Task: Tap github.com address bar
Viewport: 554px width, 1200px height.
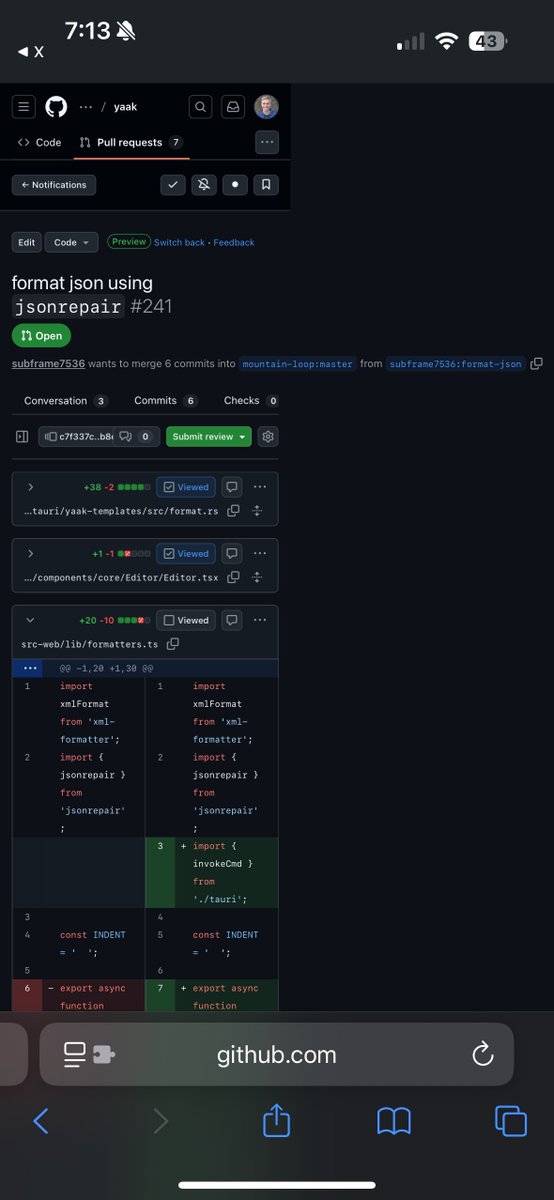Action: (x=277, y=1054)
